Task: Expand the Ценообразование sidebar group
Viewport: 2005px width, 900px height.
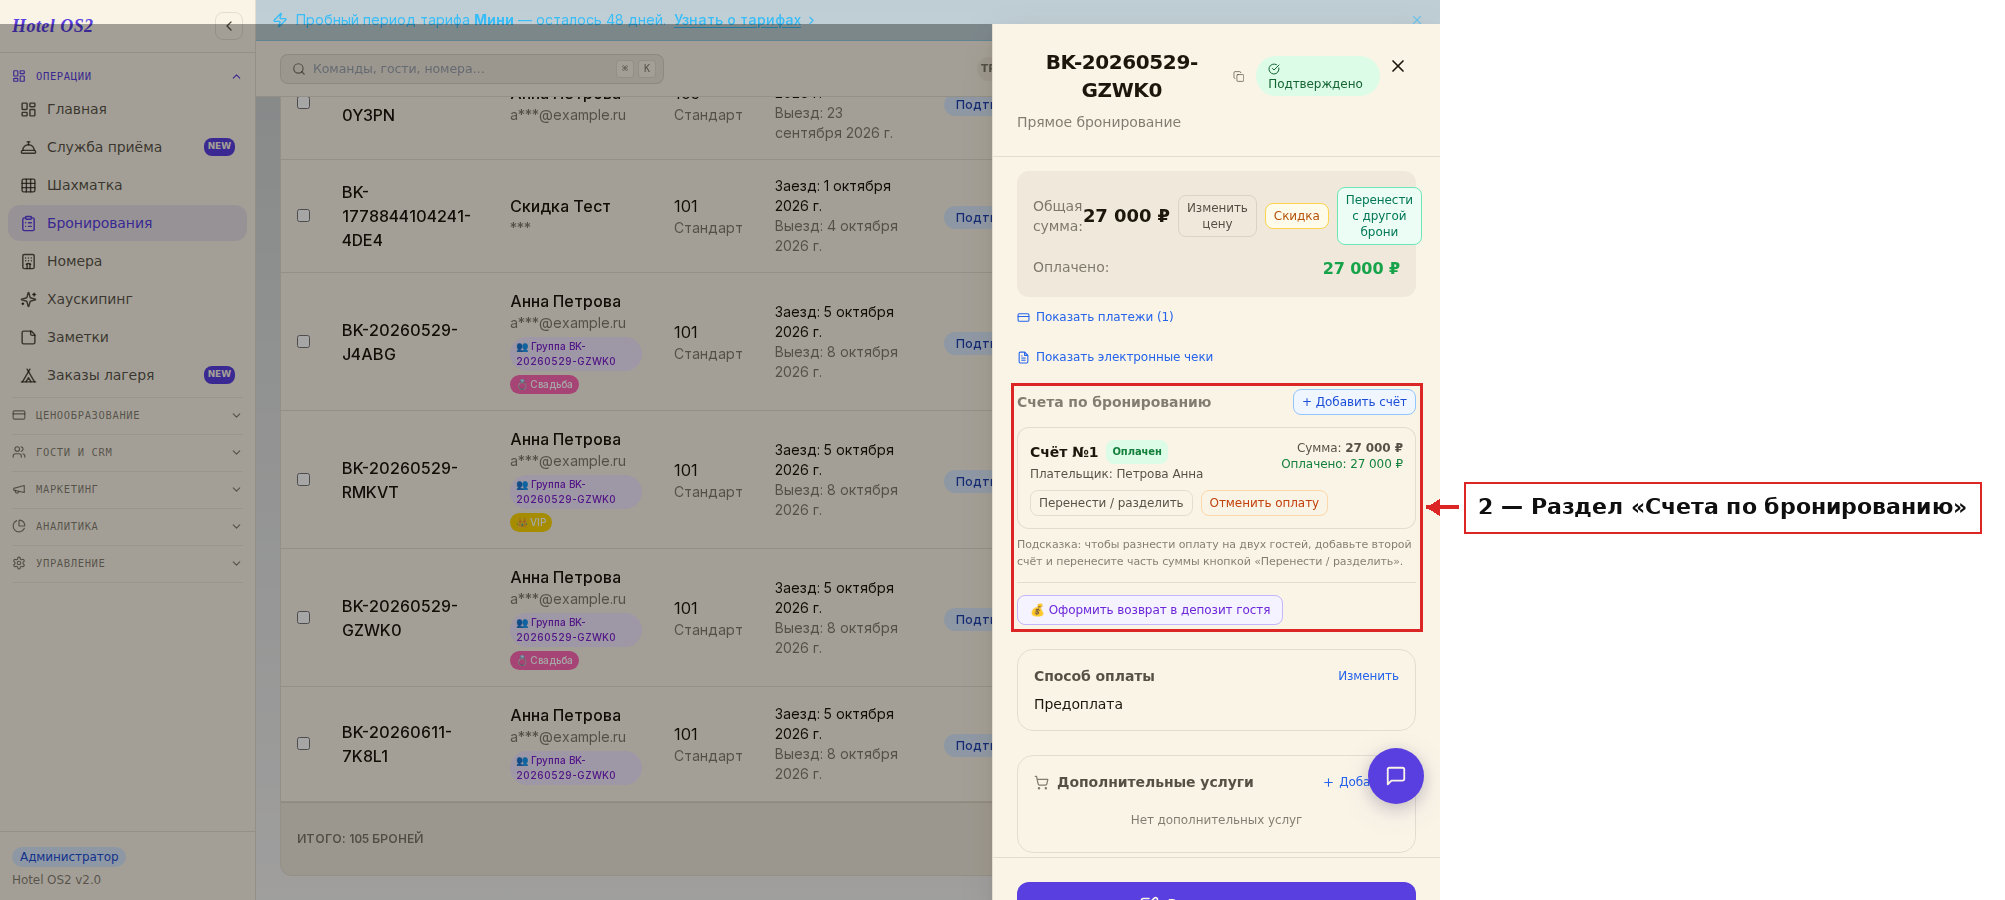Action: [x=127, y=415]
